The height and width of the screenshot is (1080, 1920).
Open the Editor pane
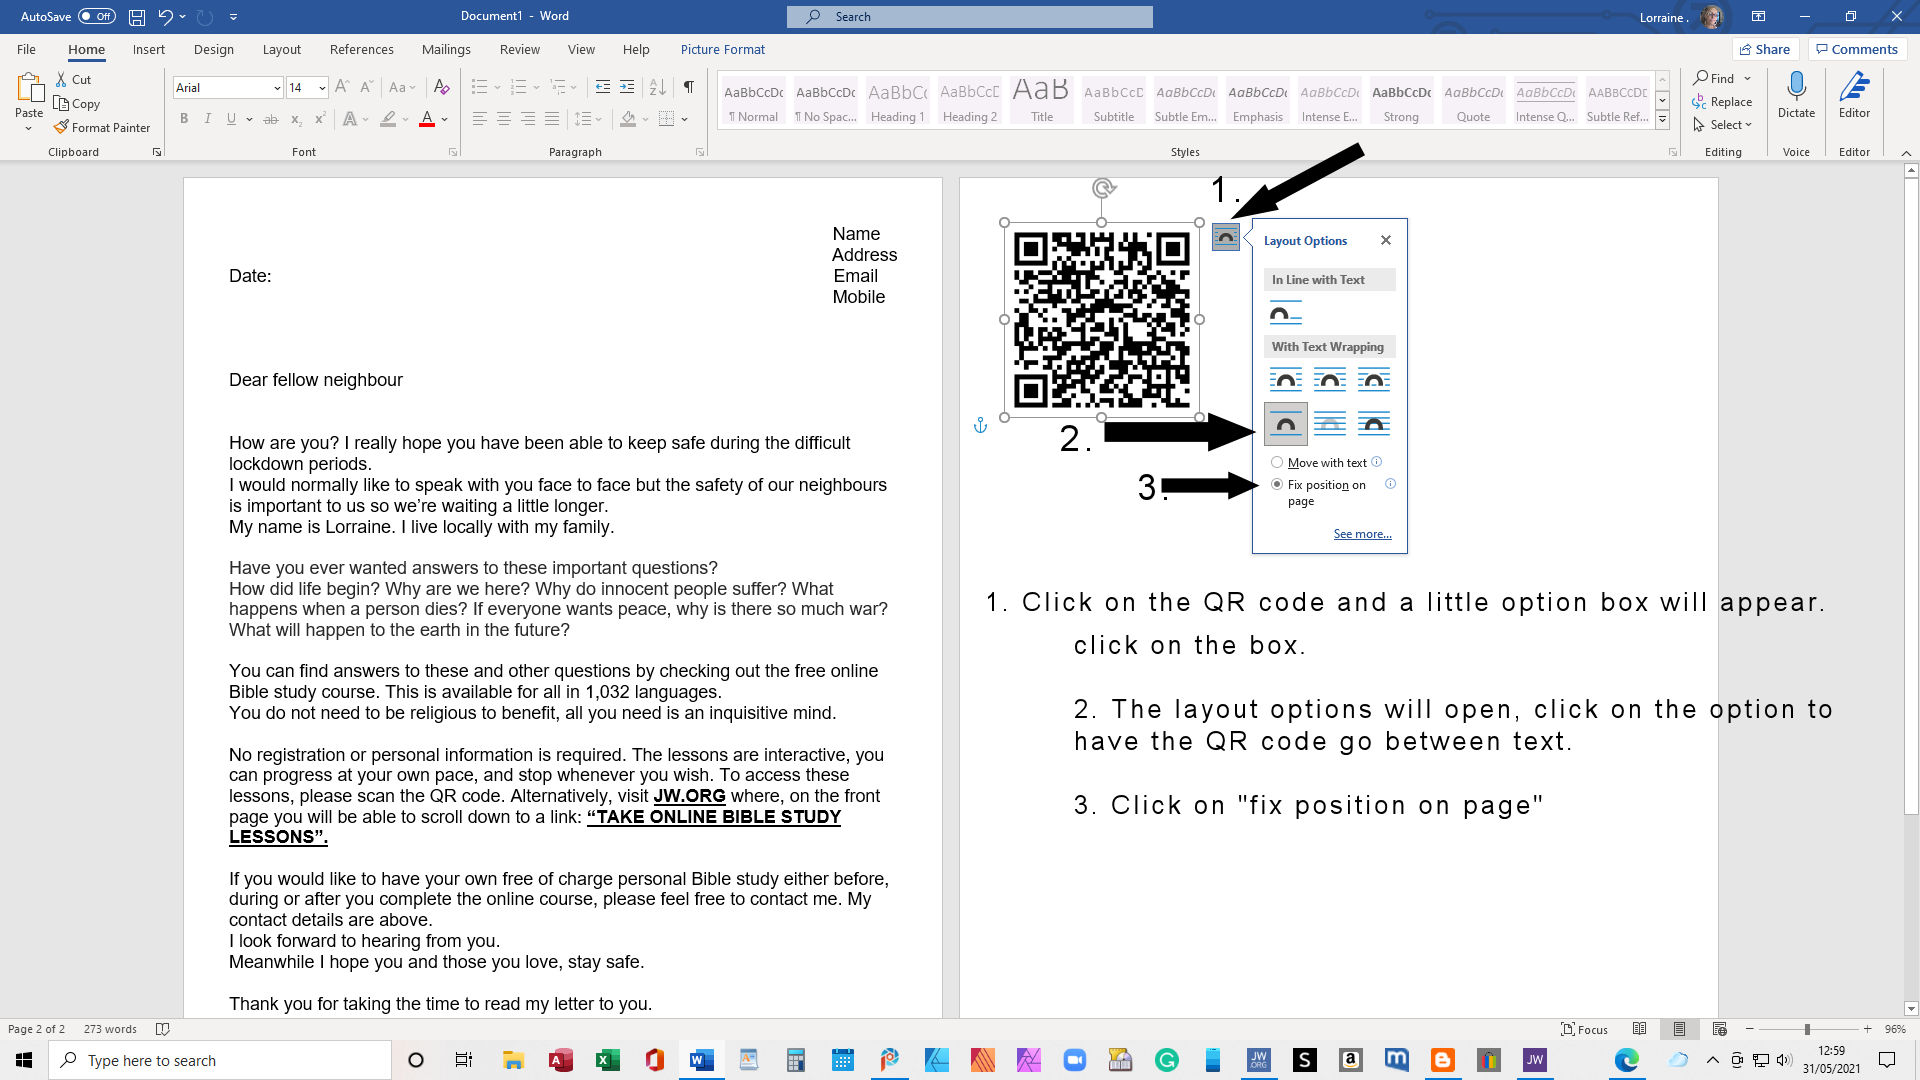1854,95
